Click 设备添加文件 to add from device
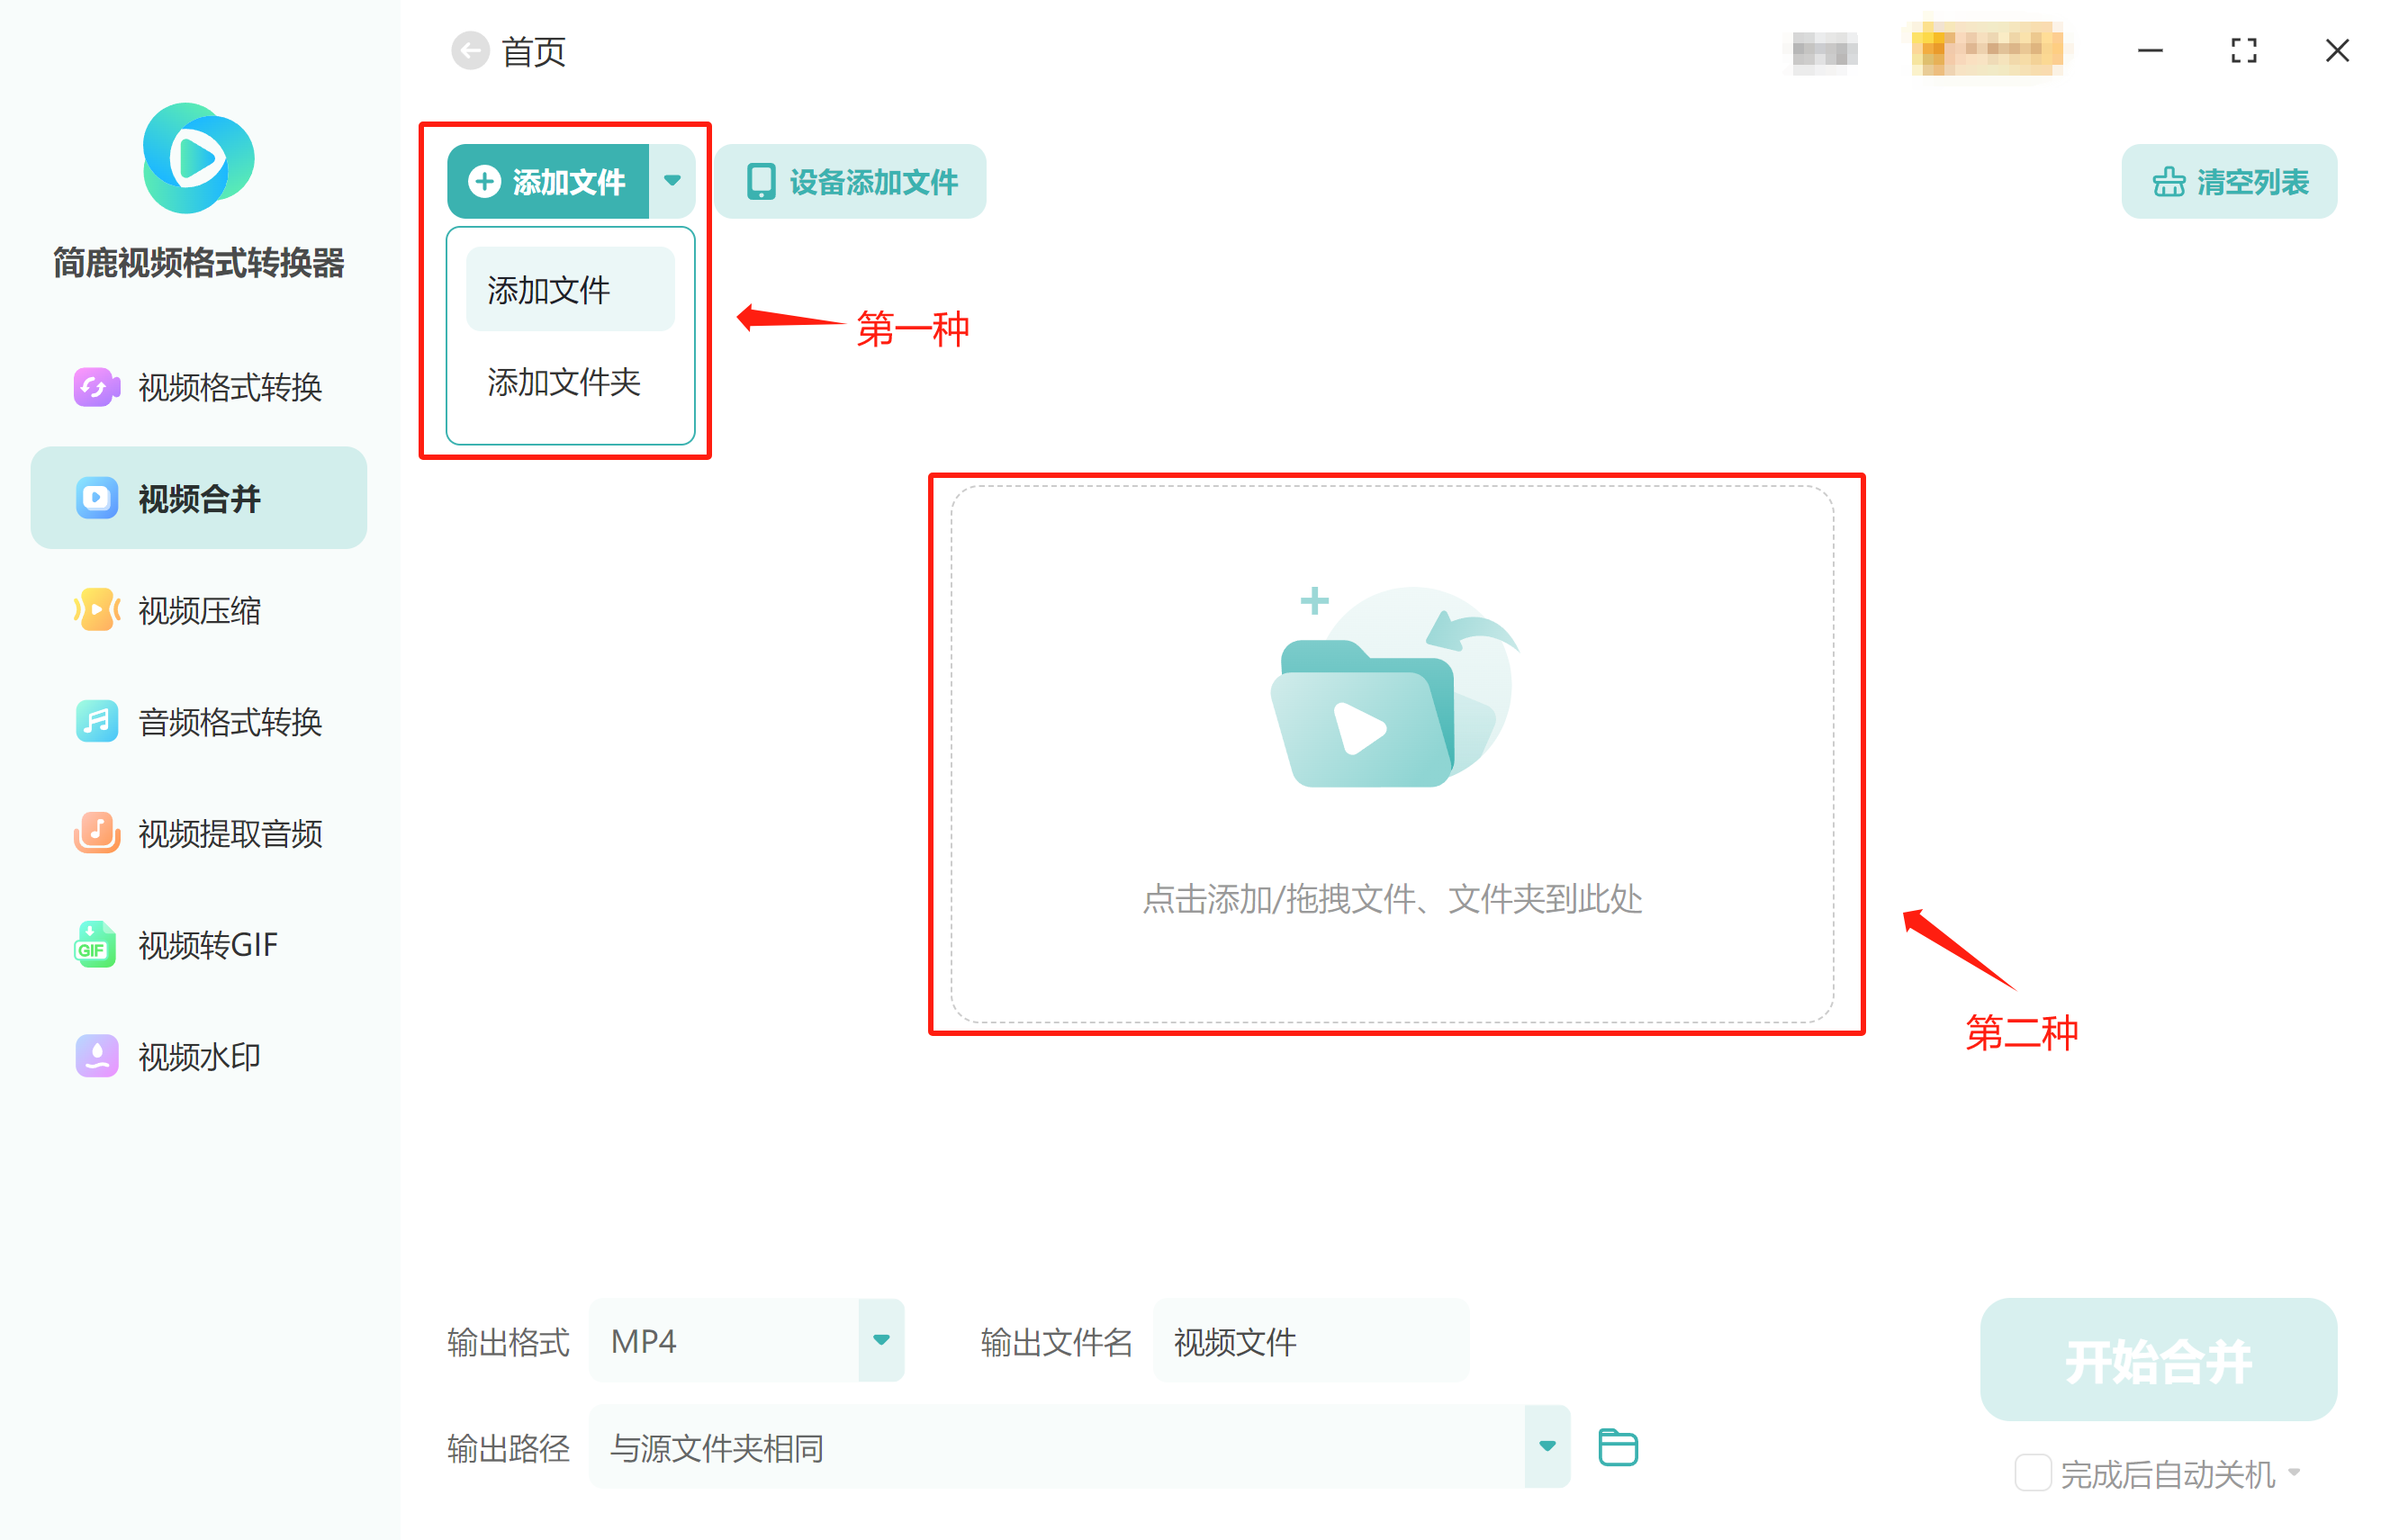 [848, 181]
